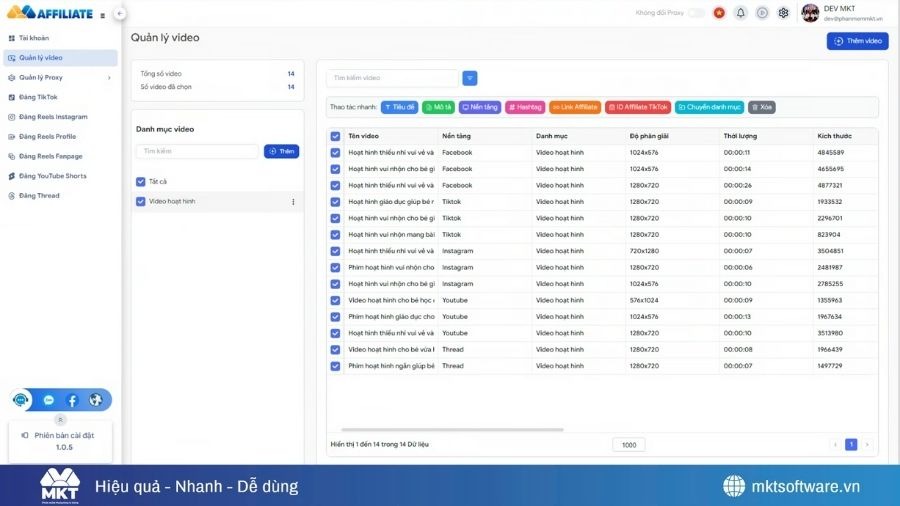The image size is (900, 506).
Task: Open the website globe icon
Action: (x=96, y=400)
